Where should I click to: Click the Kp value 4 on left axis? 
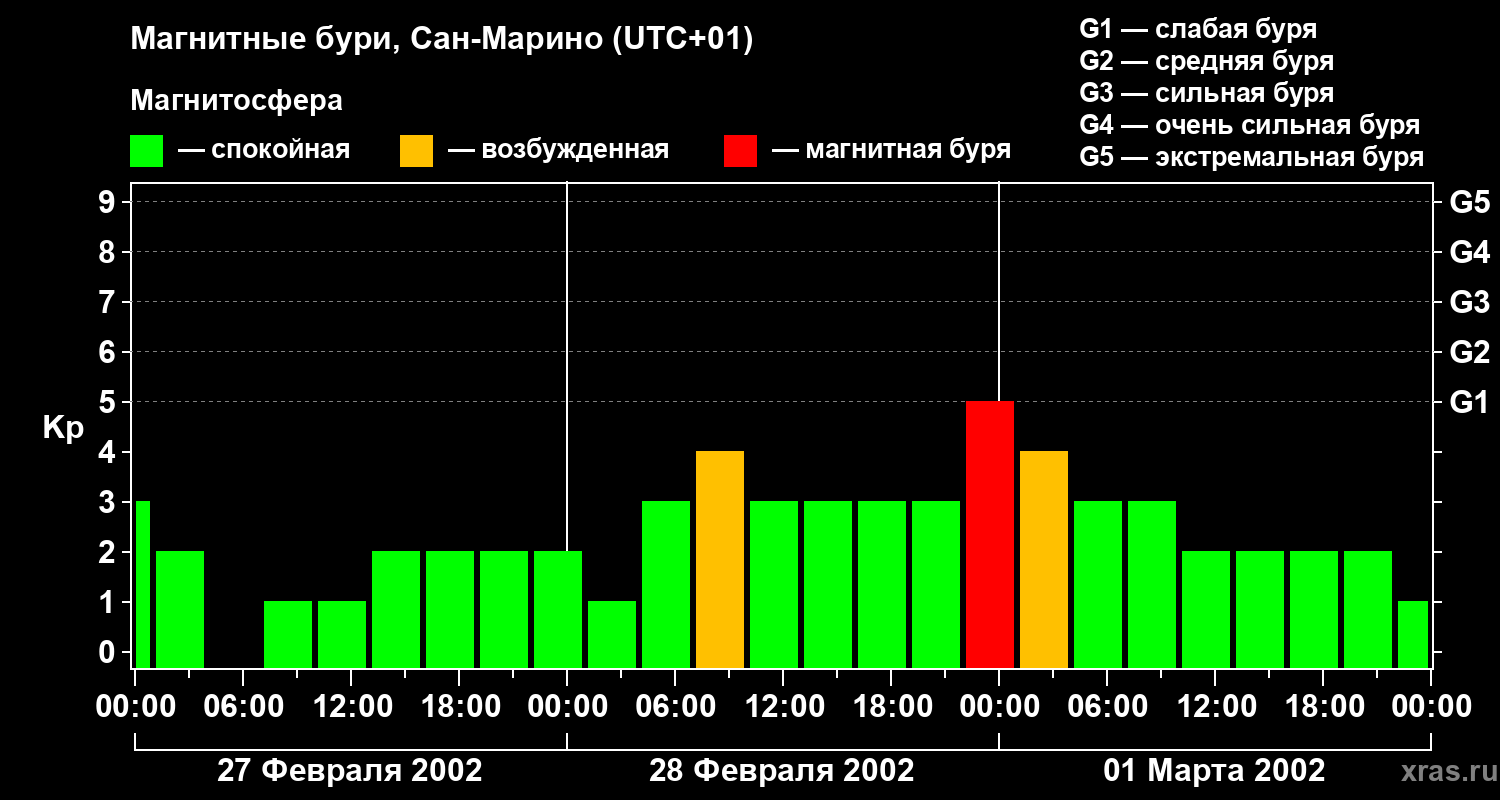pyautogui.click(x=109, y=452)
